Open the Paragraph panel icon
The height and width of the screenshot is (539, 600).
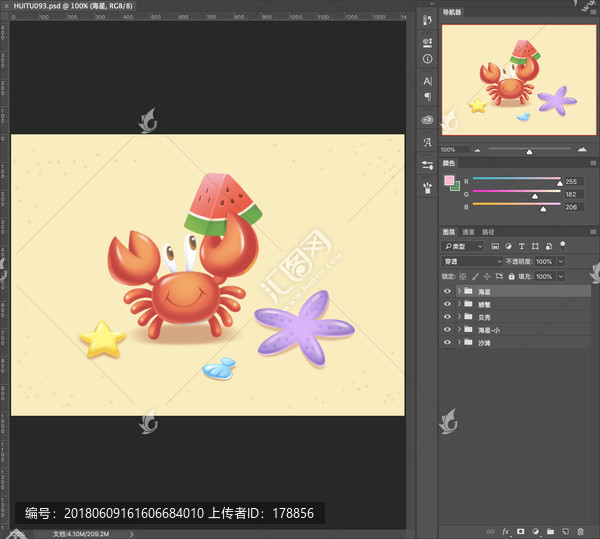(x=427, y=97)
